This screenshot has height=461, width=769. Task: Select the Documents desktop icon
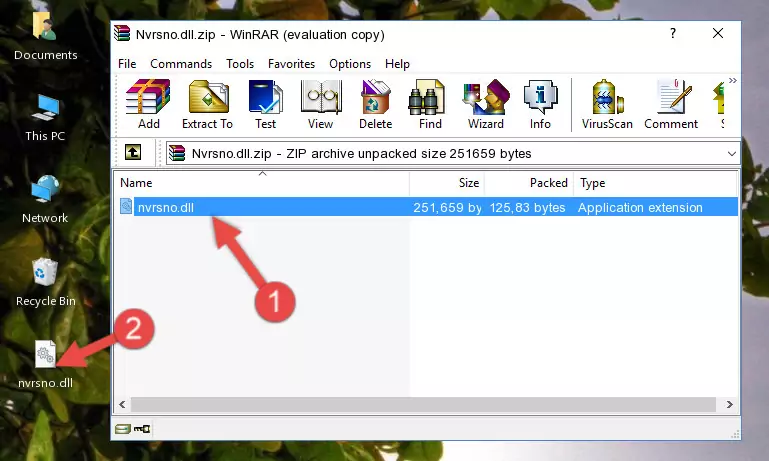click(x=46, y=37)
